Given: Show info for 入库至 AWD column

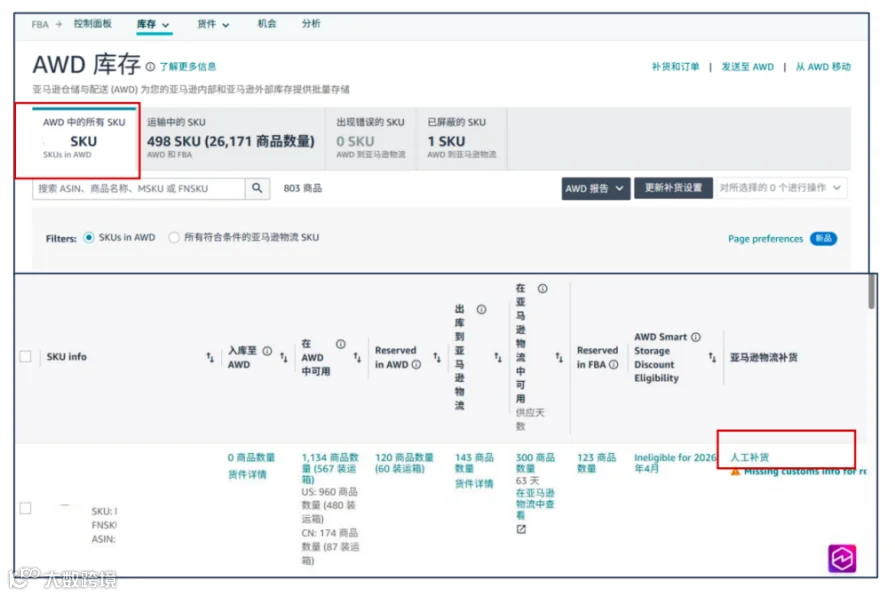Looking at the screenshot, I should 267,351.
